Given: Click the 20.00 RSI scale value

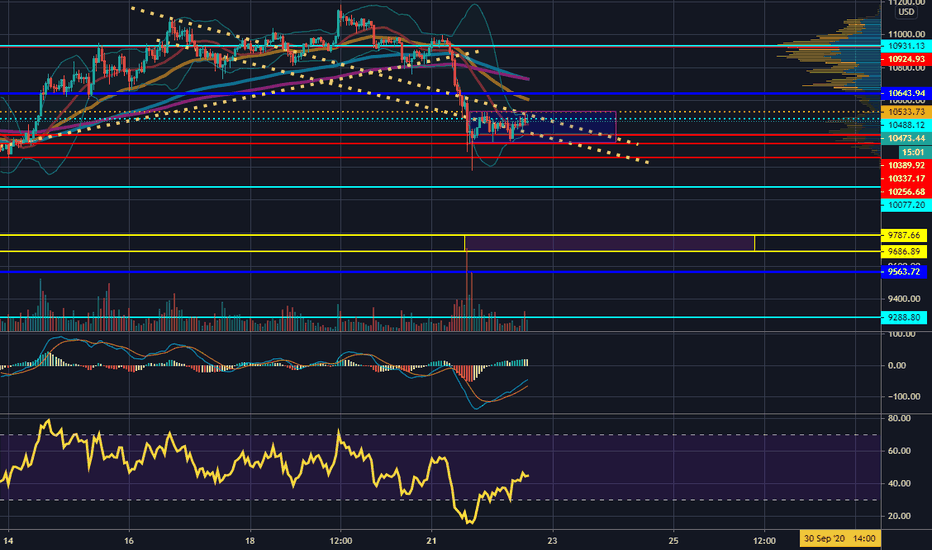Looking at the screenshot, I should [899, 516].
